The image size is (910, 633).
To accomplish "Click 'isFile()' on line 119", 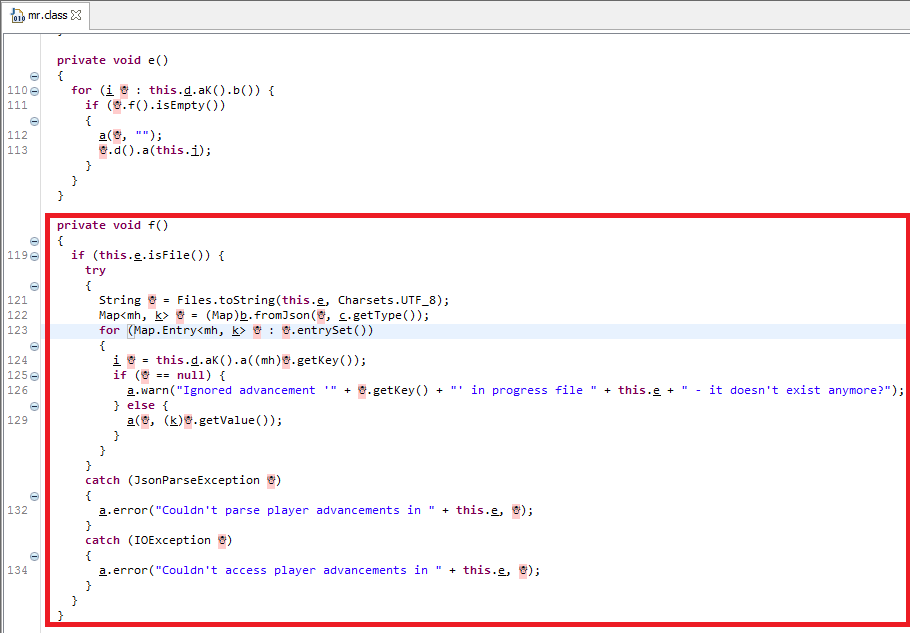I will 176,255.
